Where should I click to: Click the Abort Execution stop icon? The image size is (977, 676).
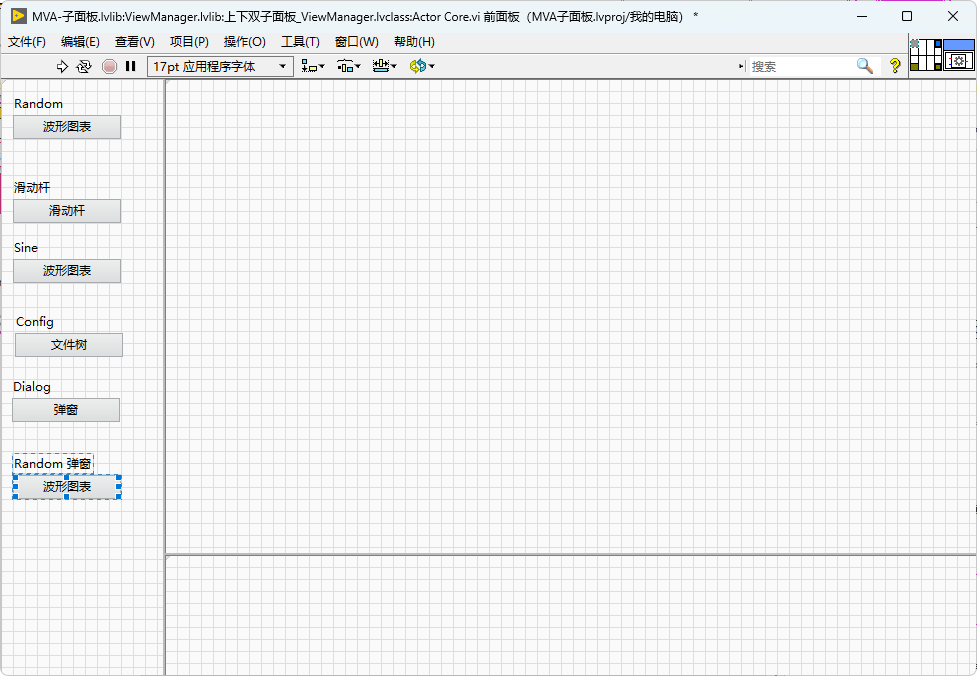(x=109, y=66)
